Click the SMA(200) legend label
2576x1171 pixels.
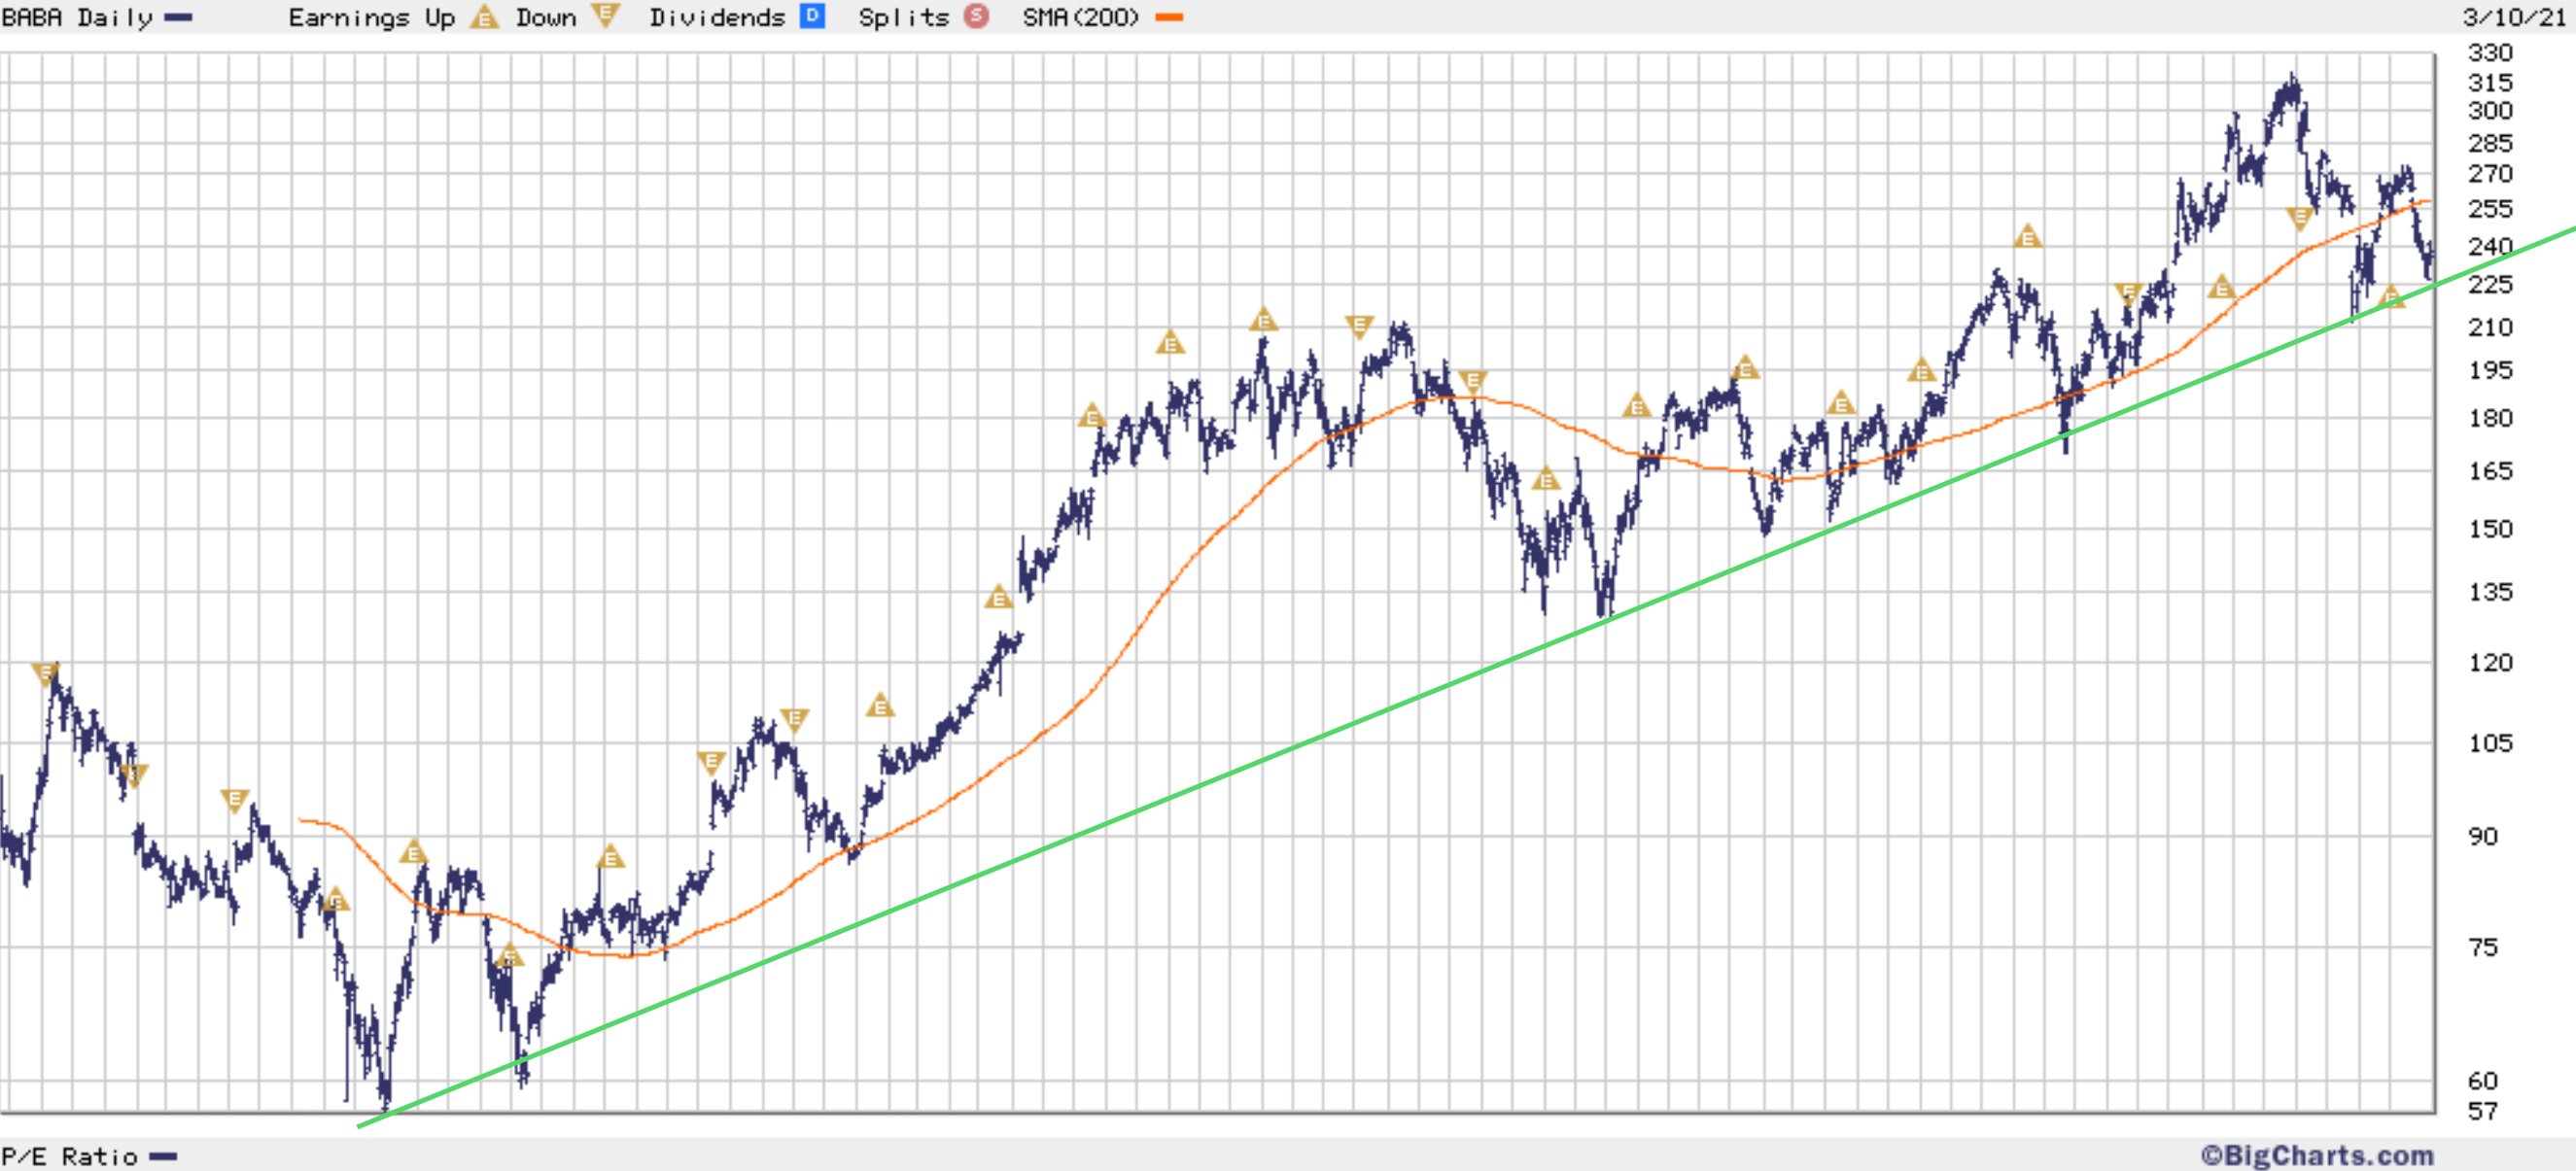coord(1081,17)
